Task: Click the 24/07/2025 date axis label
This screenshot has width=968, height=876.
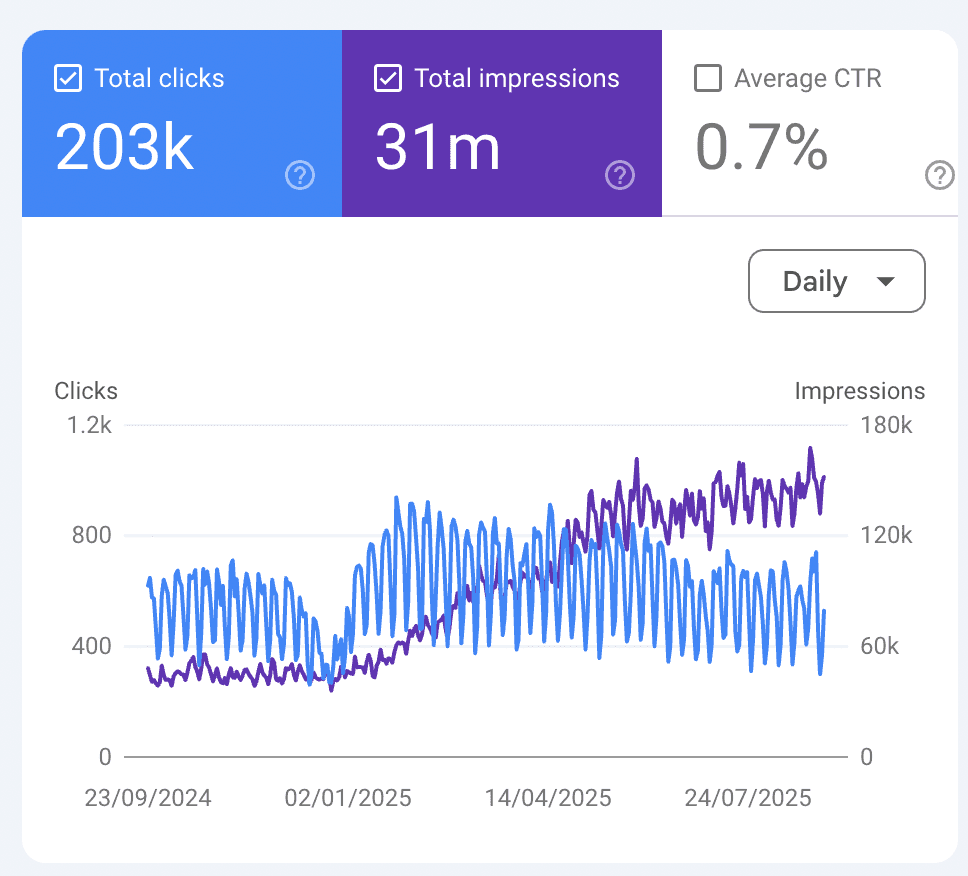Action: [x=748, y=798]
